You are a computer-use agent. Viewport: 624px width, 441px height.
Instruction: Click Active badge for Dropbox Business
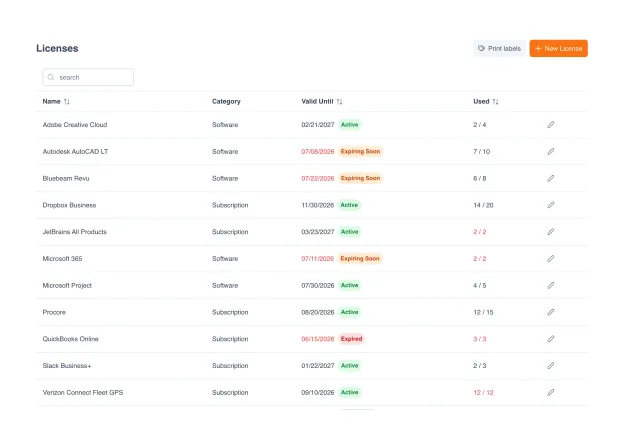point(349,205)
